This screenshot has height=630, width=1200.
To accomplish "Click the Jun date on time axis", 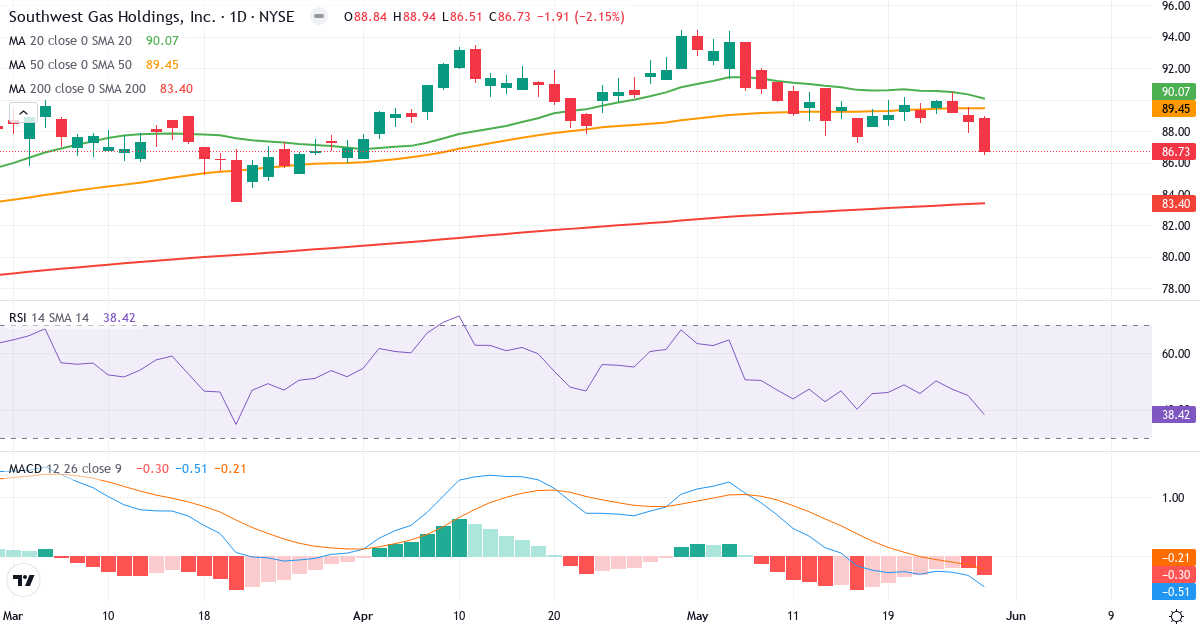I will click(x=1016, y=616).
